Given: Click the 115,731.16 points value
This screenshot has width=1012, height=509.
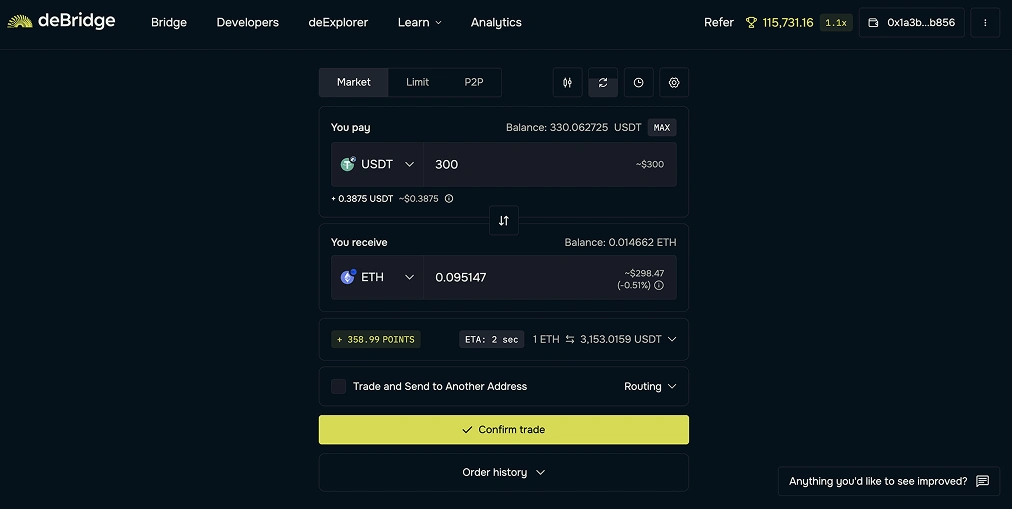Looking at the screenshot, I should [788, 23].
